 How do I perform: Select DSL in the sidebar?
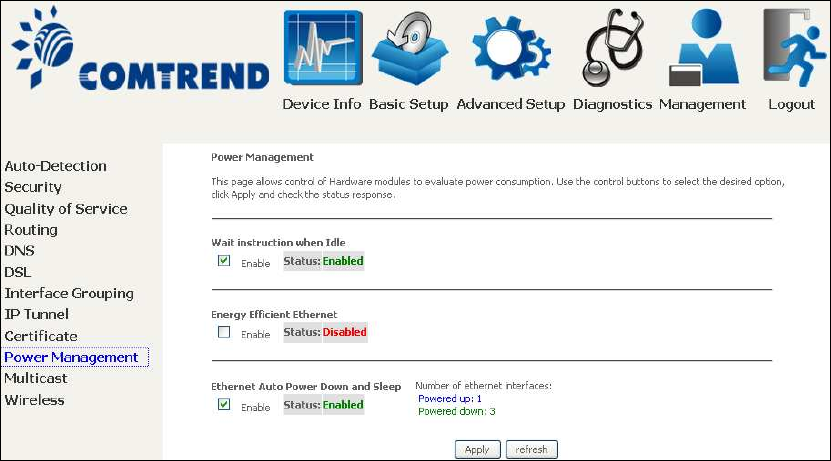[17, 272]
